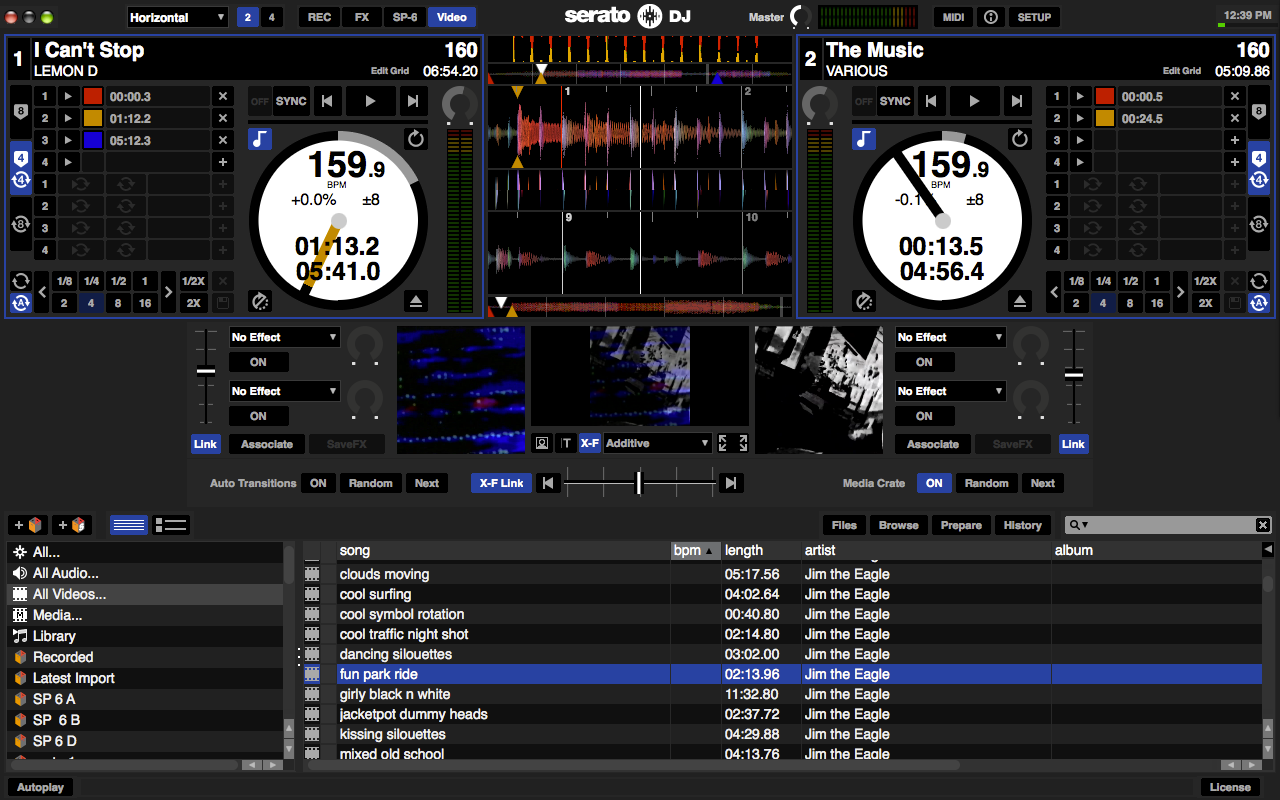Trigger deck 1 cue point 2 play arrow
The height and width of the screenshot is (800, 1280).
(67, 119)
